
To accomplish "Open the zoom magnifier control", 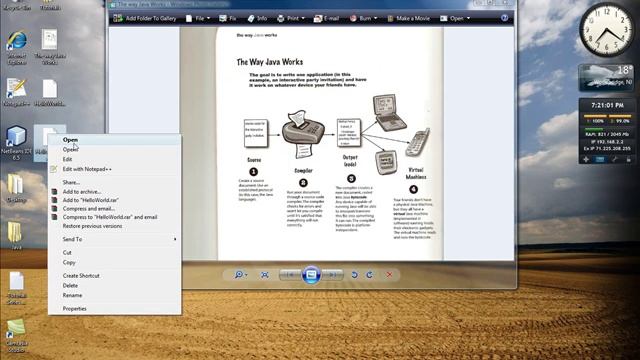I will 240,275.
